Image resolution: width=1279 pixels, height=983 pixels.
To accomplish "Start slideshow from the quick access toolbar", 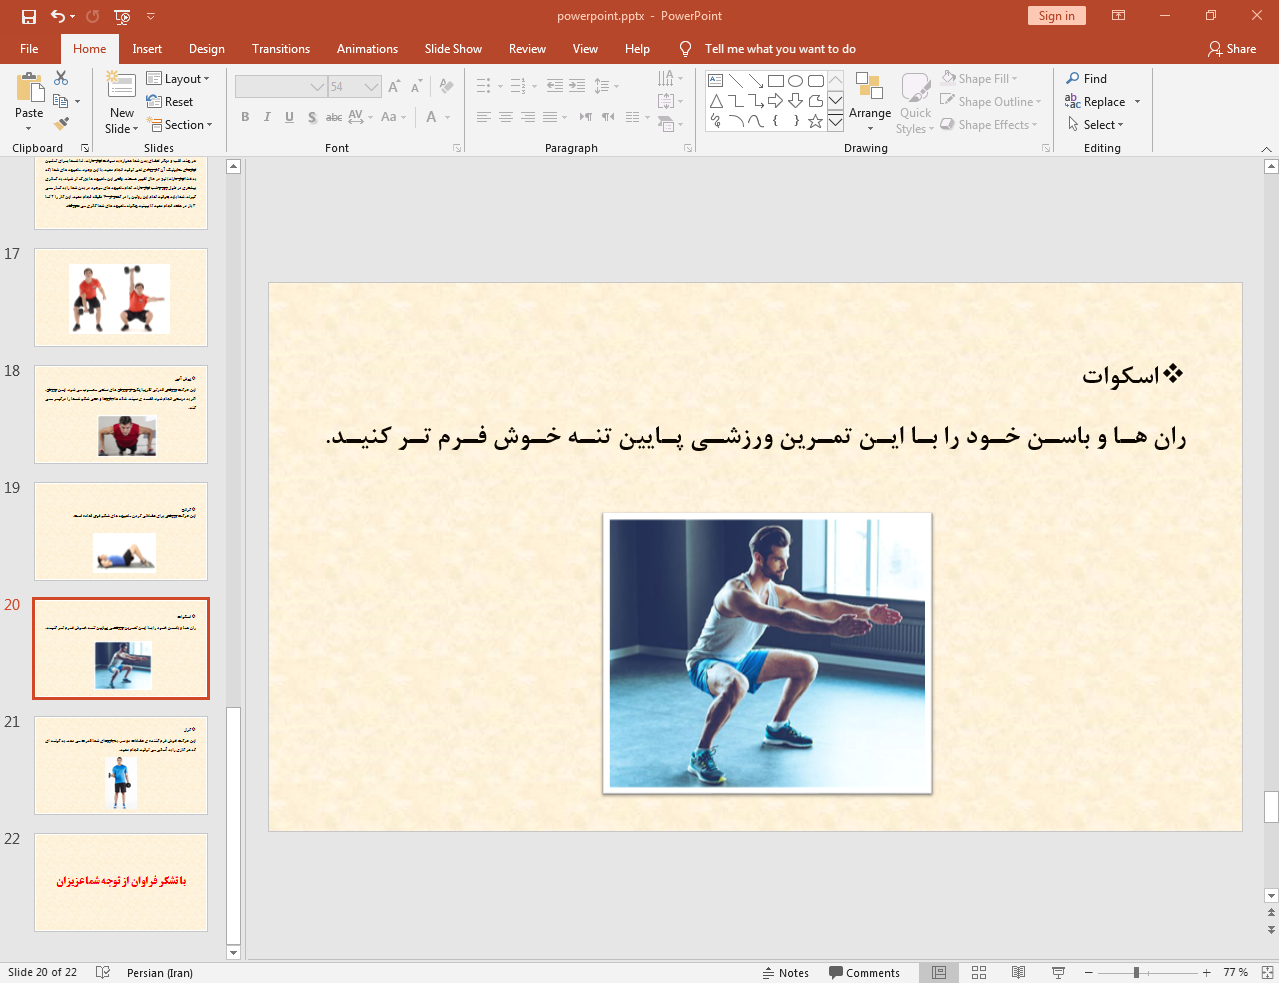I will [x=122, y=16].
